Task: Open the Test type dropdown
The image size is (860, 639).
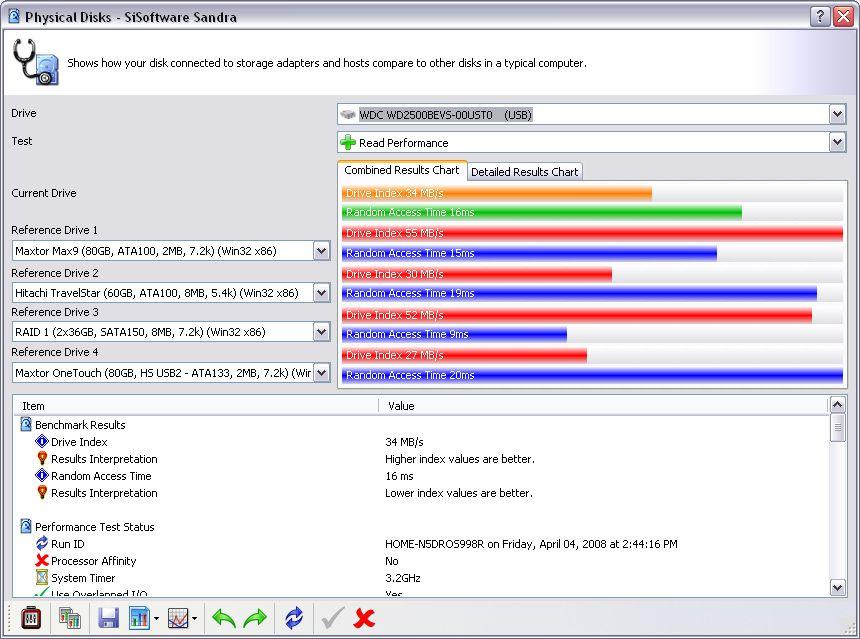Action: tap(837, 143)
